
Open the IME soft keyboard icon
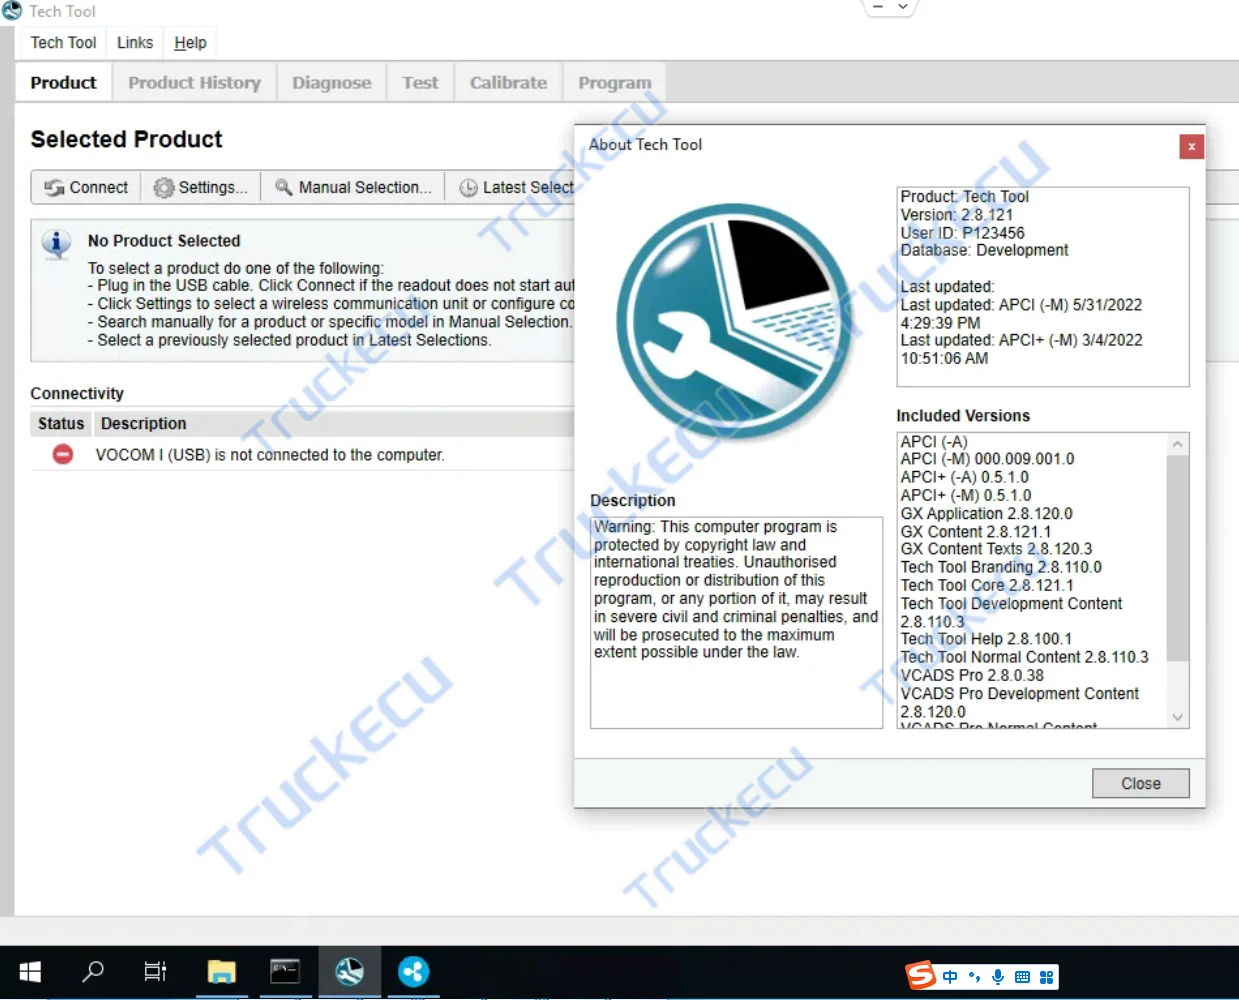(x=1022, y=977)
